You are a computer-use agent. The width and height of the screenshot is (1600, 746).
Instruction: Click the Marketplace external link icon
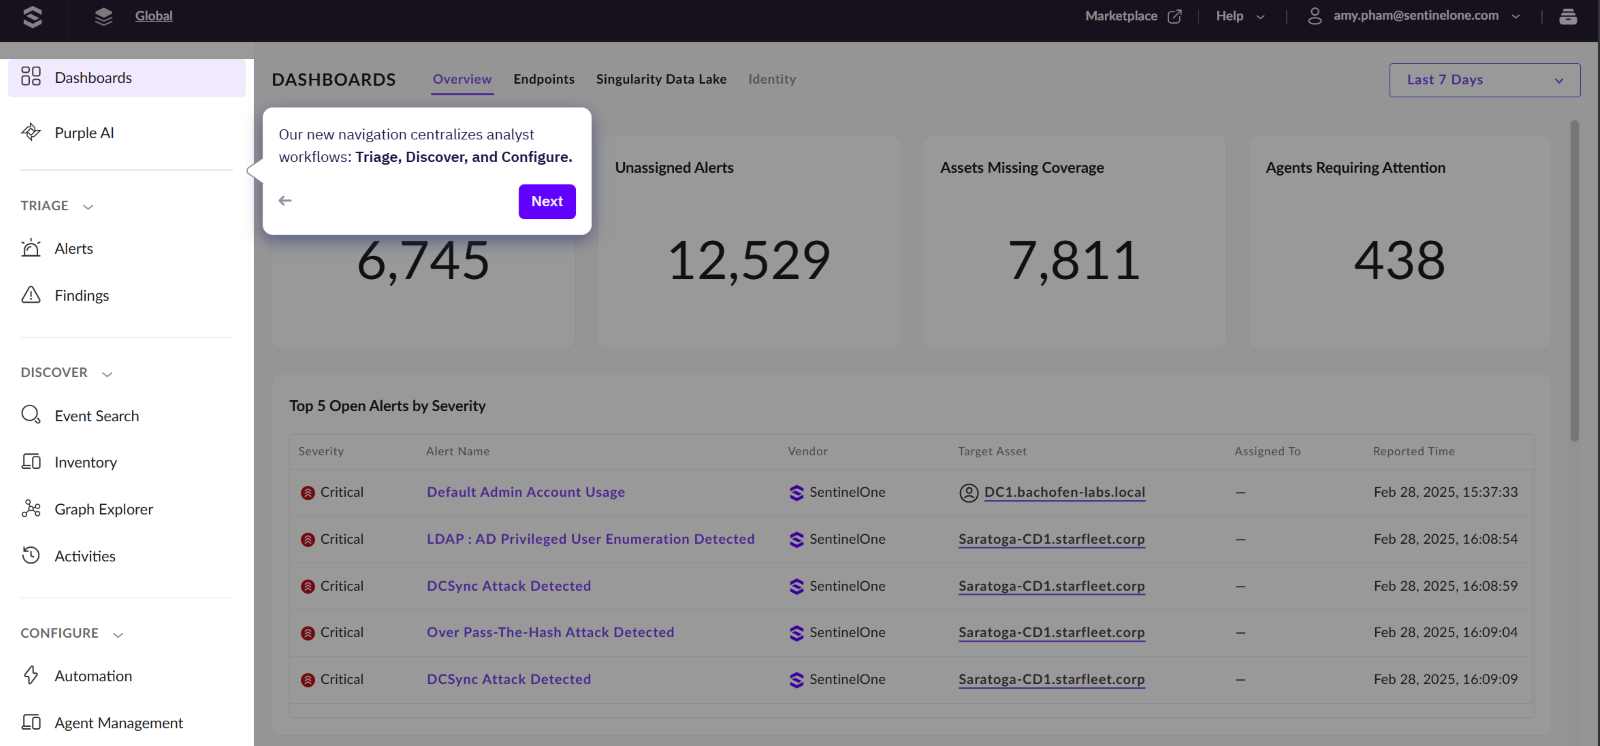point(1175,16)
